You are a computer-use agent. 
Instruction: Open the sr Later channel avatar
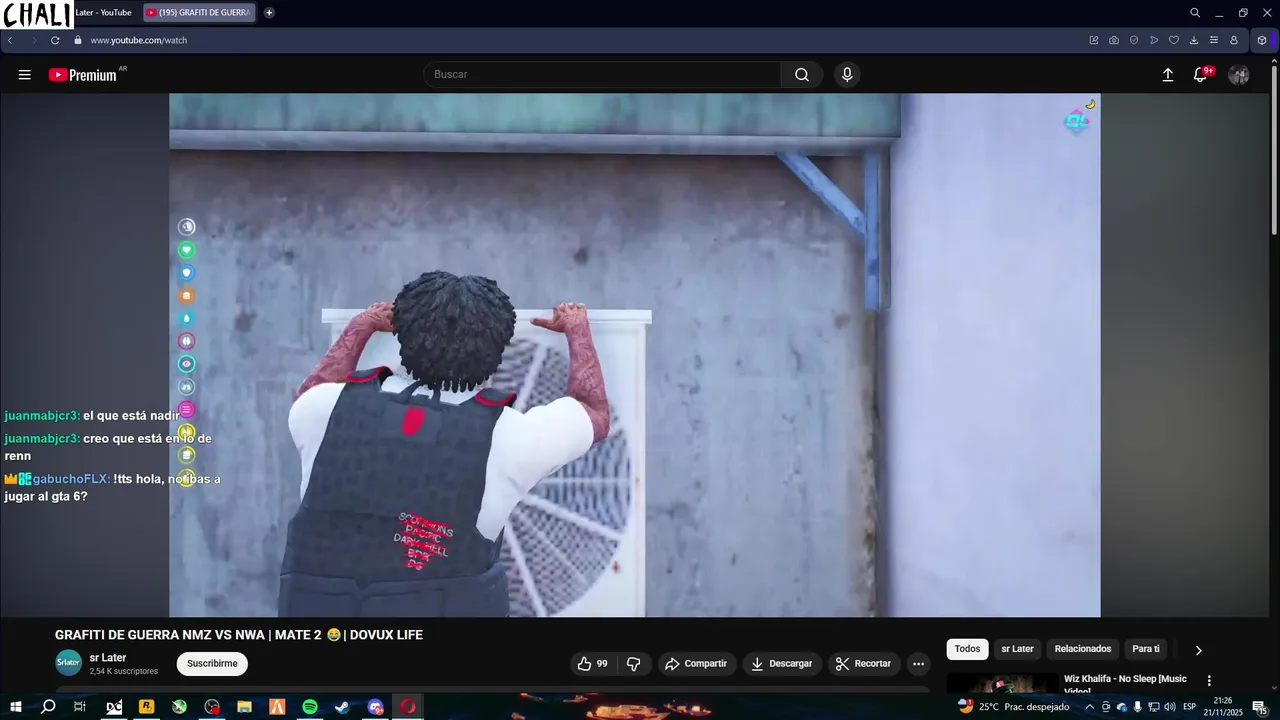tap(68, 663)
